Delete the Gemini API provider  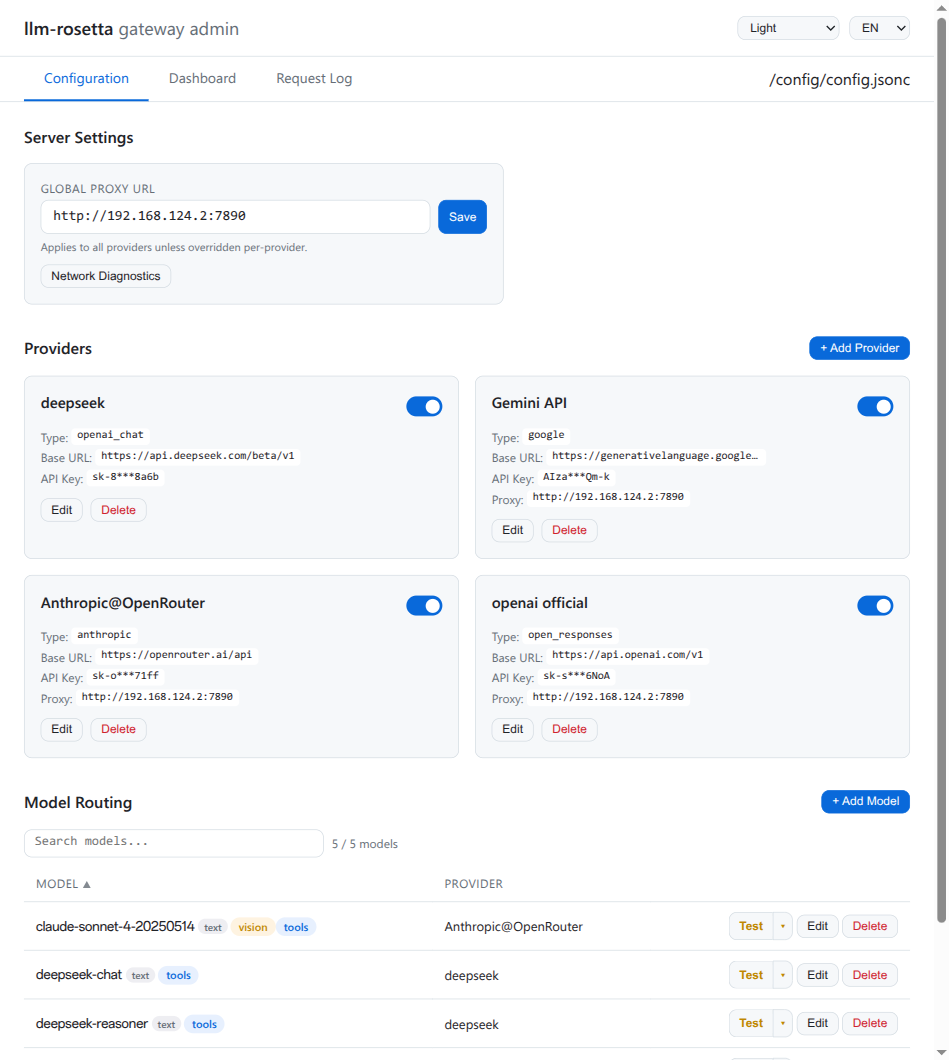tap(569, 530)
